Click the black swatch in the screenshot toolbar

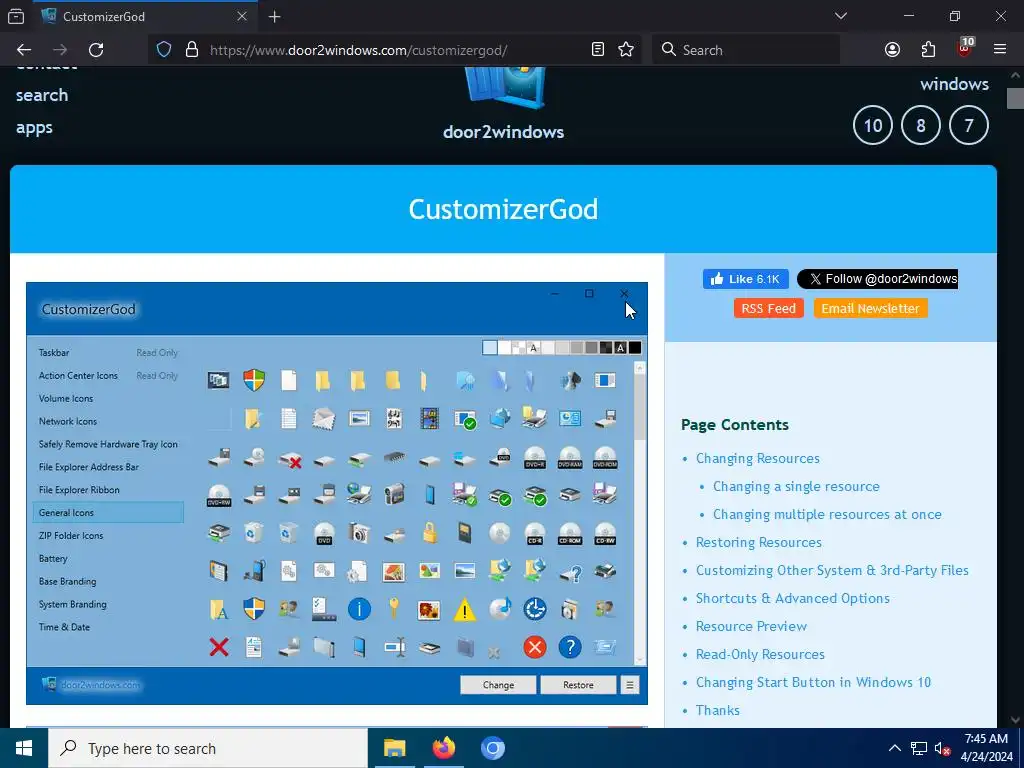pyautogui.click(x=635, y=347)
